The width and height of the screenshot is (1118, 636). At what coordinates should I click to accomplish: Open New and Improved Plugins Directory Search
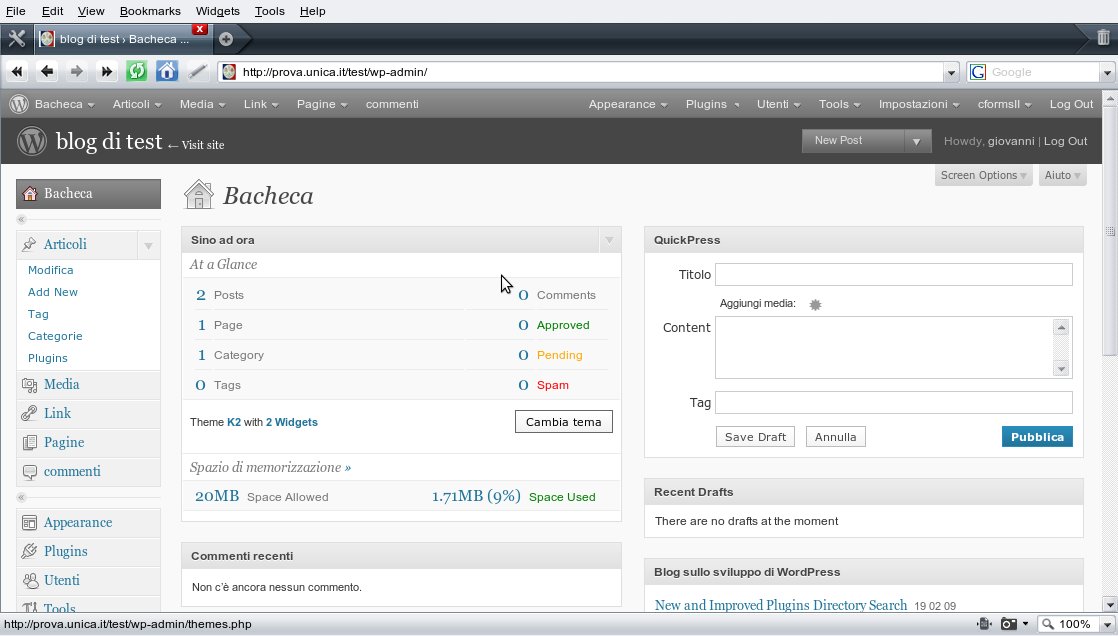781,605
